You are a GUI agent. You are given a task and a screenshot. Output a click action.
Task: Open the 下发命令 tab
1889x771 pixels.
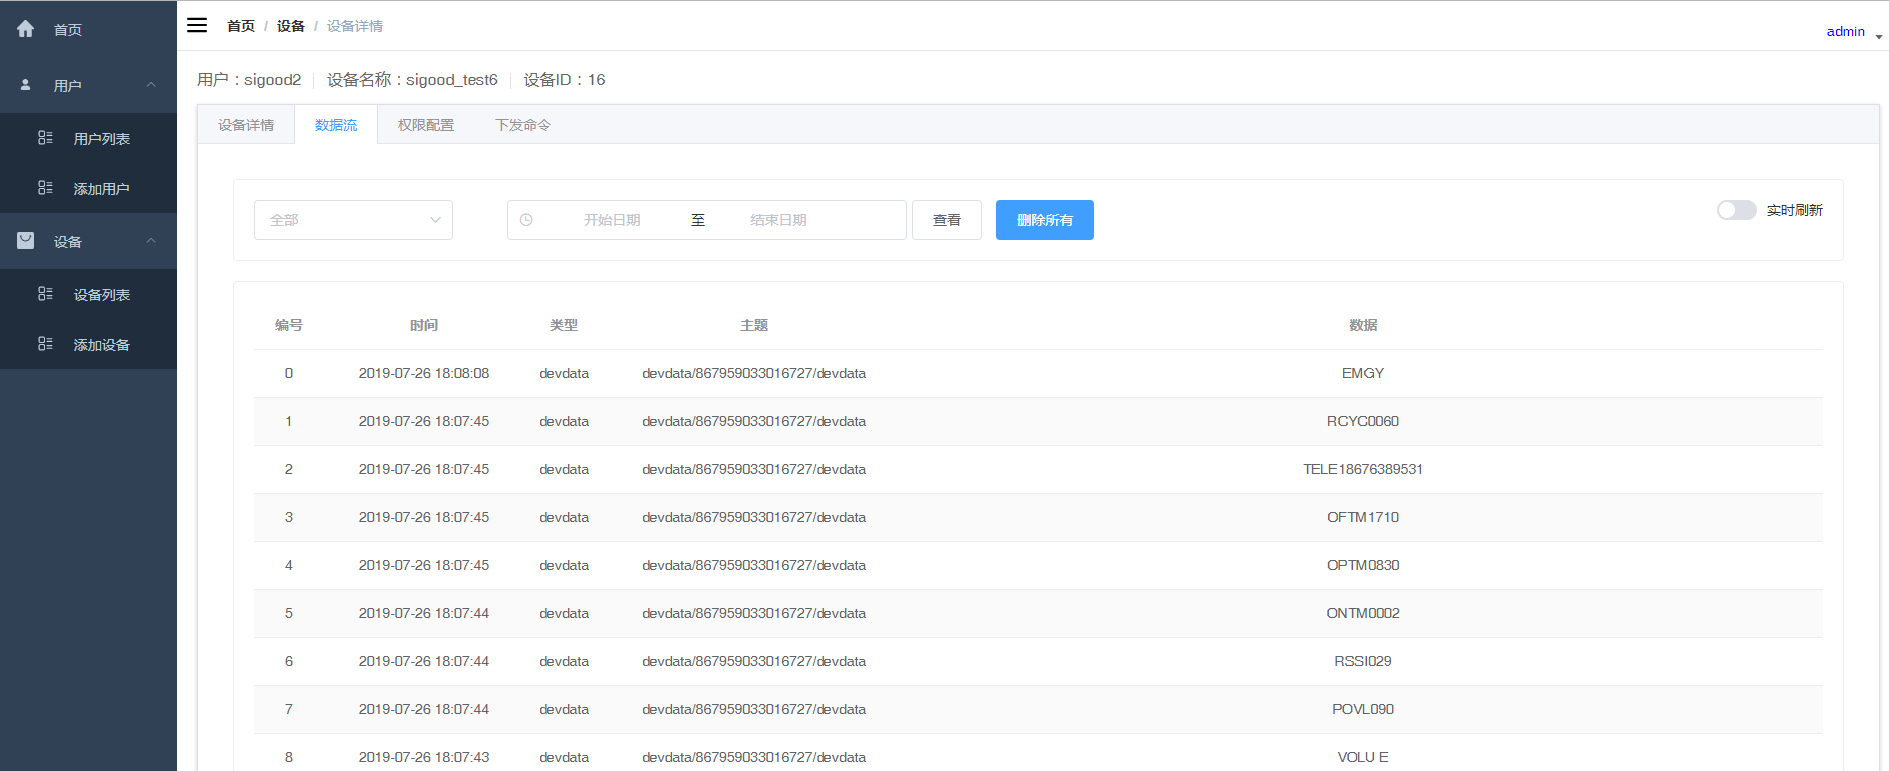(x=523, y=125)
